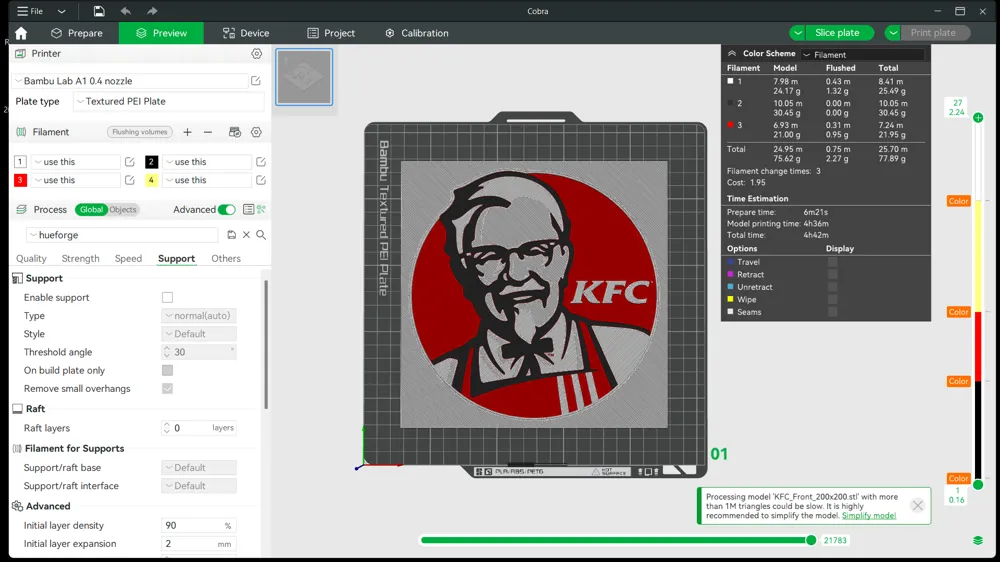Open filament 3 'use this' dropdown
Image resolution: width=1000 pixels, height=562 pixels.
(75, 180)
